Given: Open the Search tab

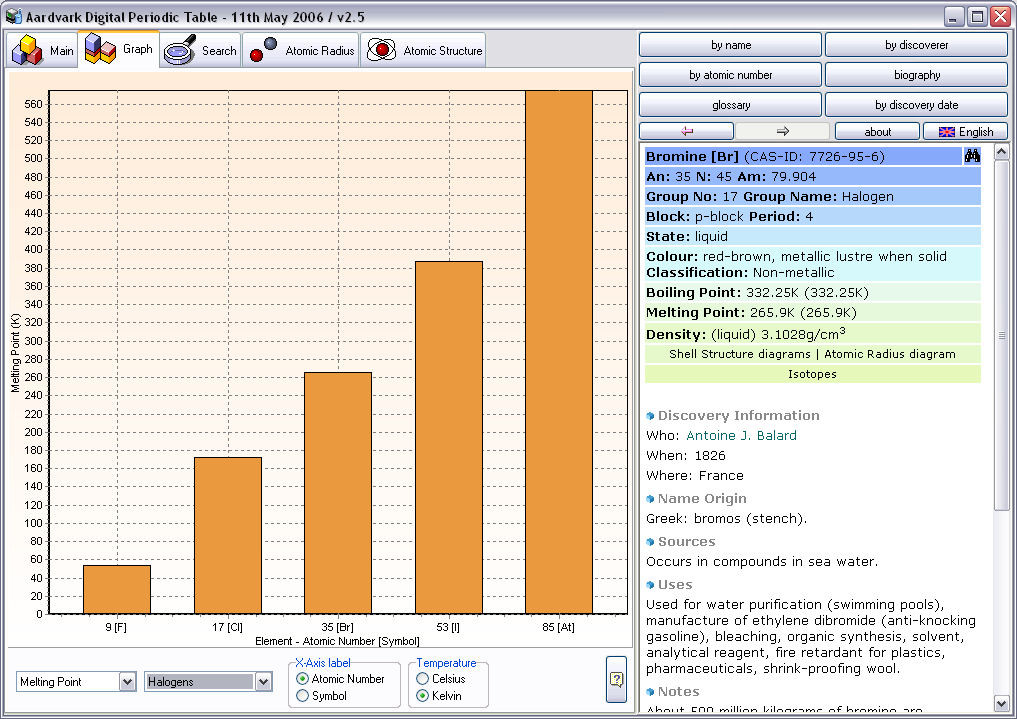Looking at the screenshot, I should pyautogui.click(x=200, y=50).
